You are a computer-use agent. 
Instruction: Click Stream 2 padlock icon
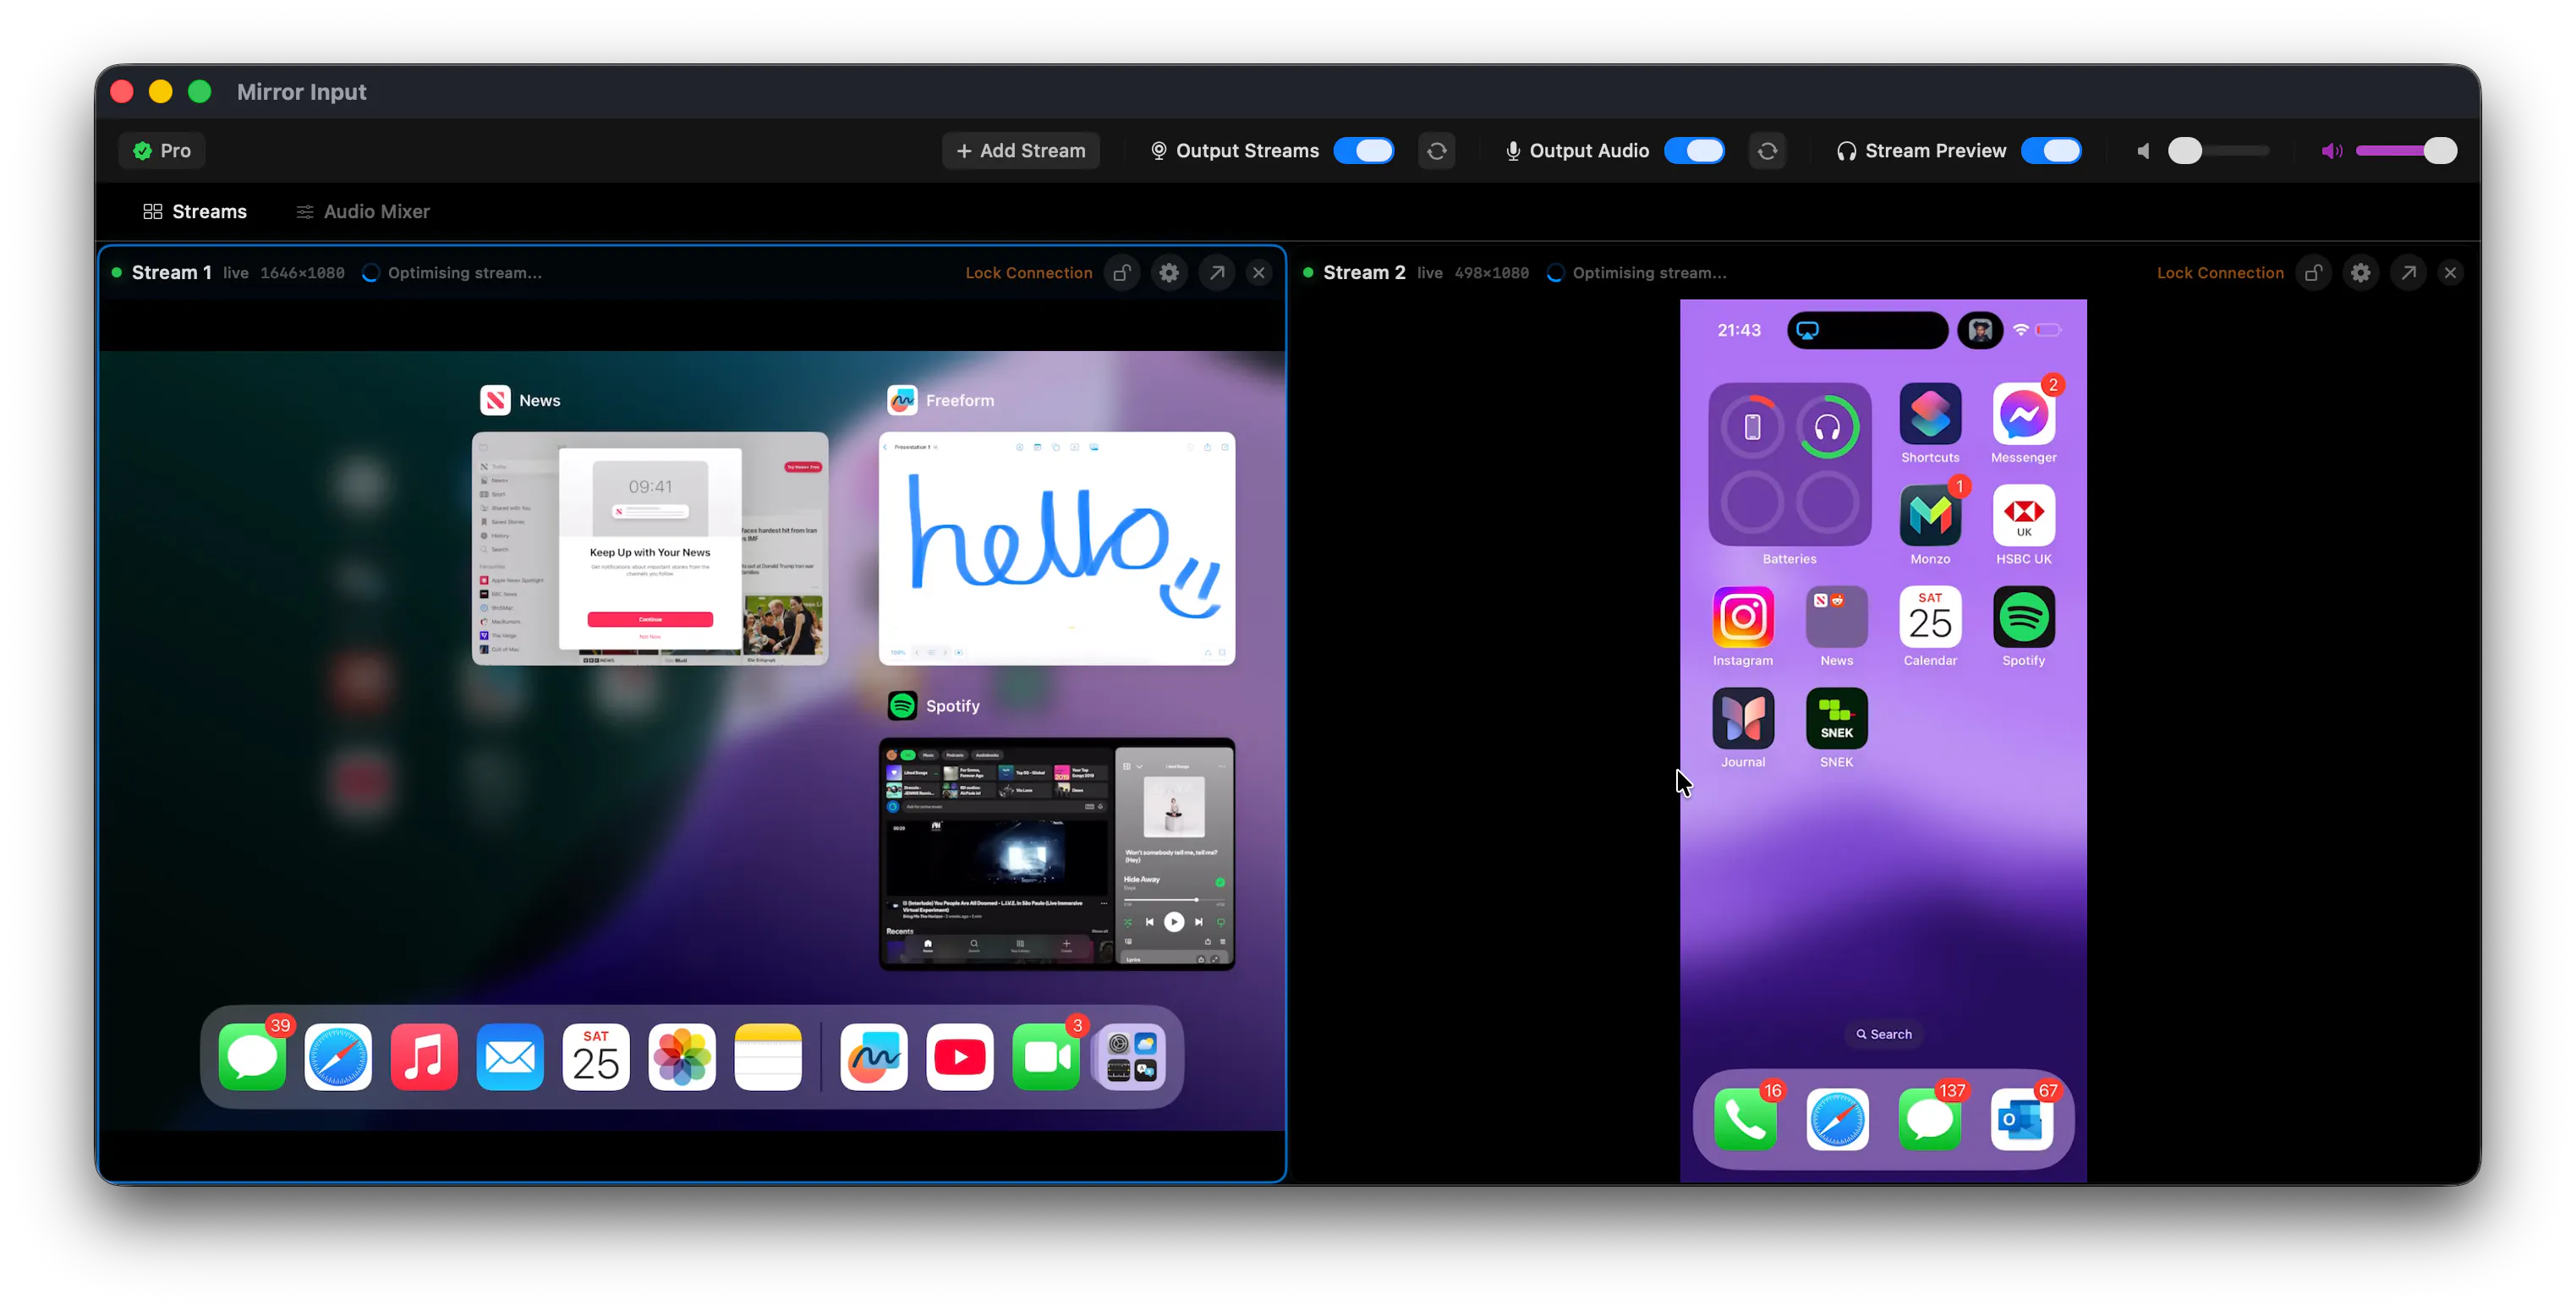pyautogui.click(x=2313, y=273)
